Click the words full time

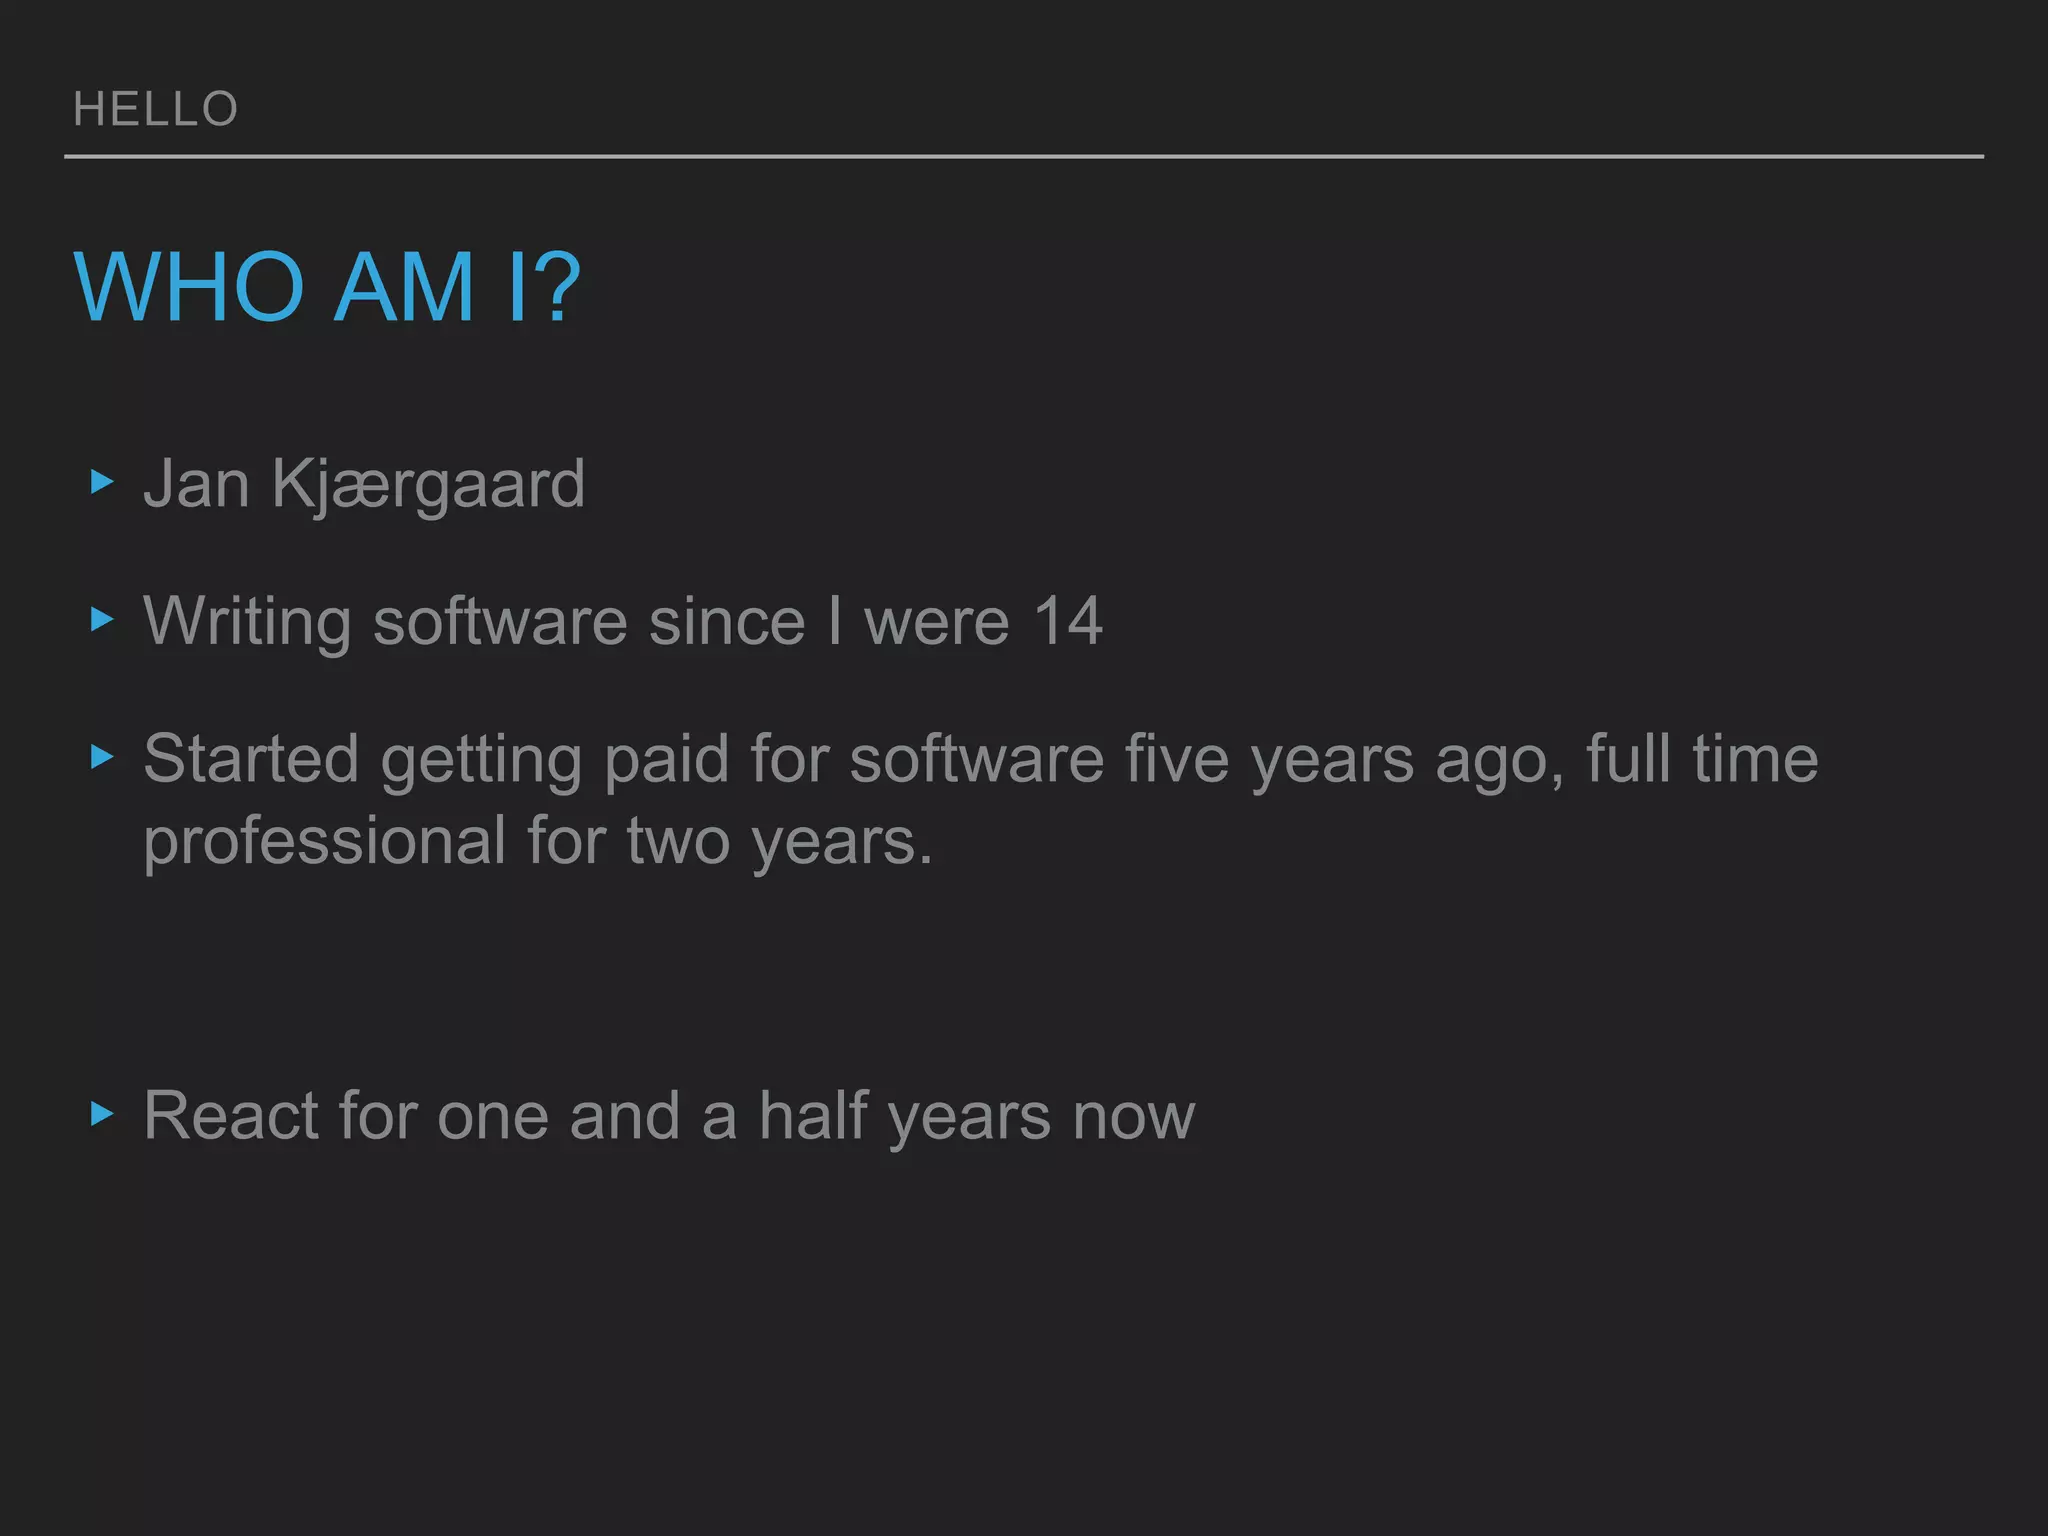pos(1702,758)
